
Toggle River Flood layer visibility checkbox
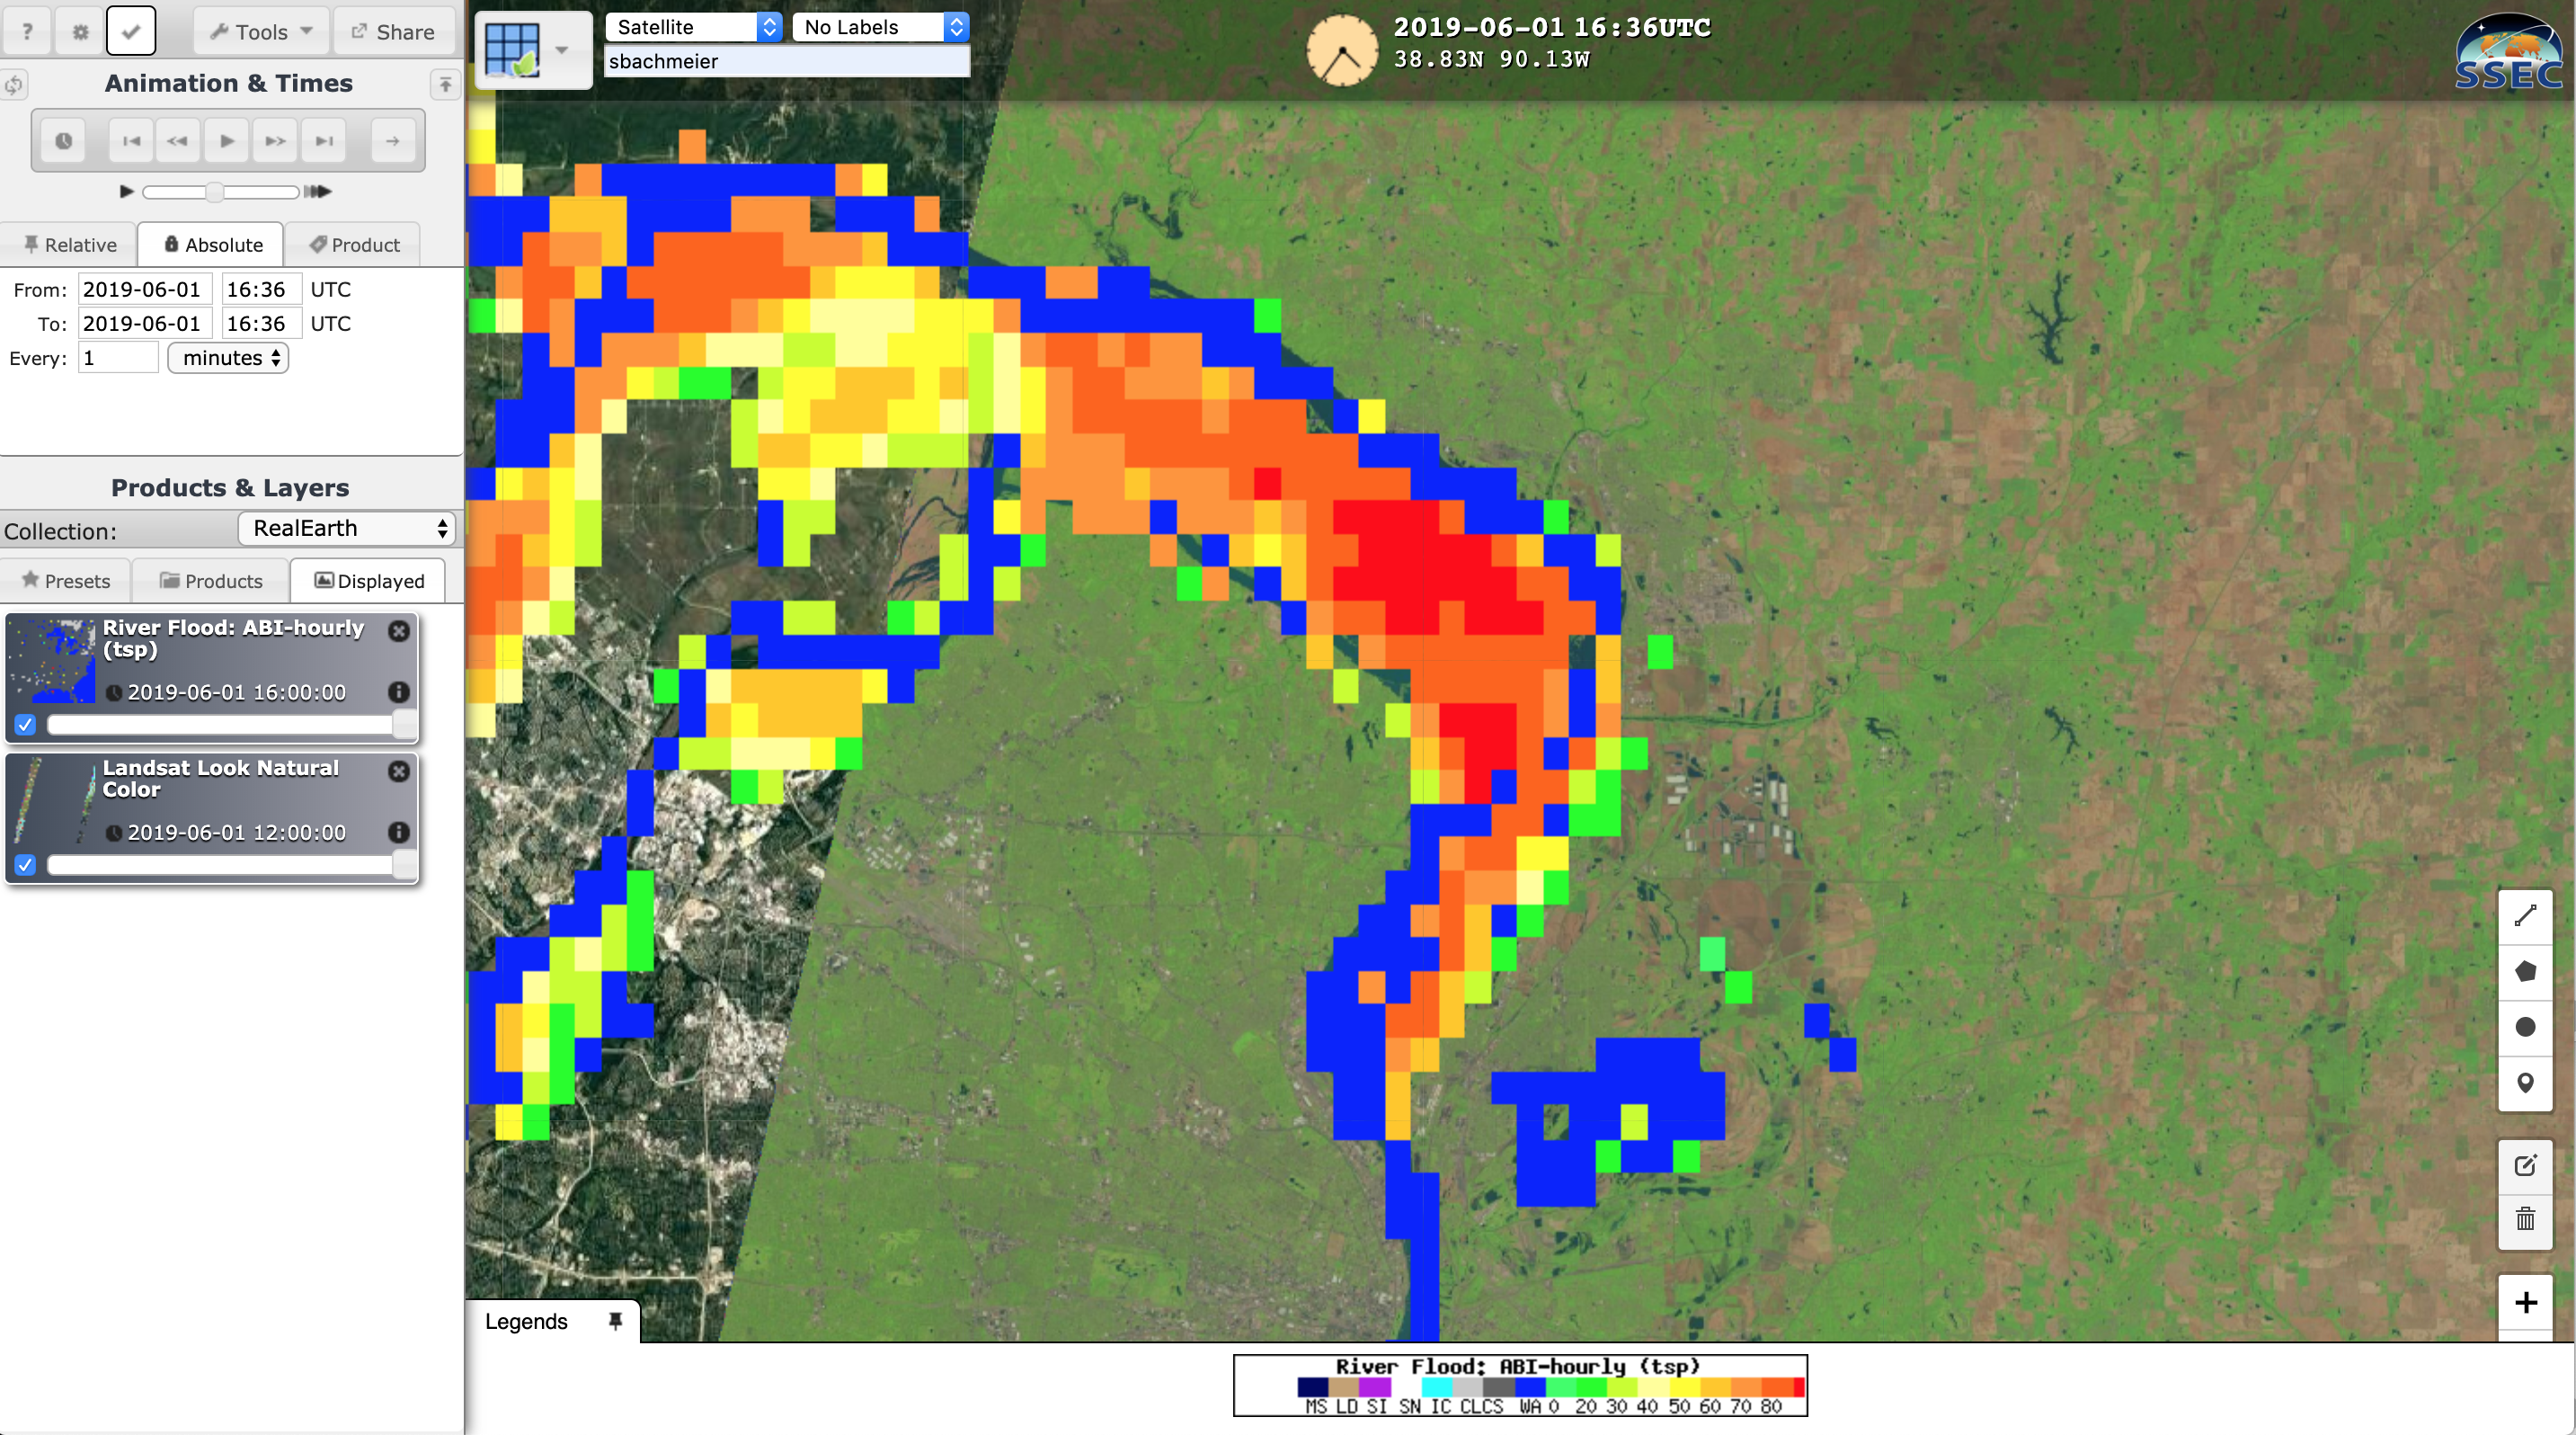coord(25,725)
